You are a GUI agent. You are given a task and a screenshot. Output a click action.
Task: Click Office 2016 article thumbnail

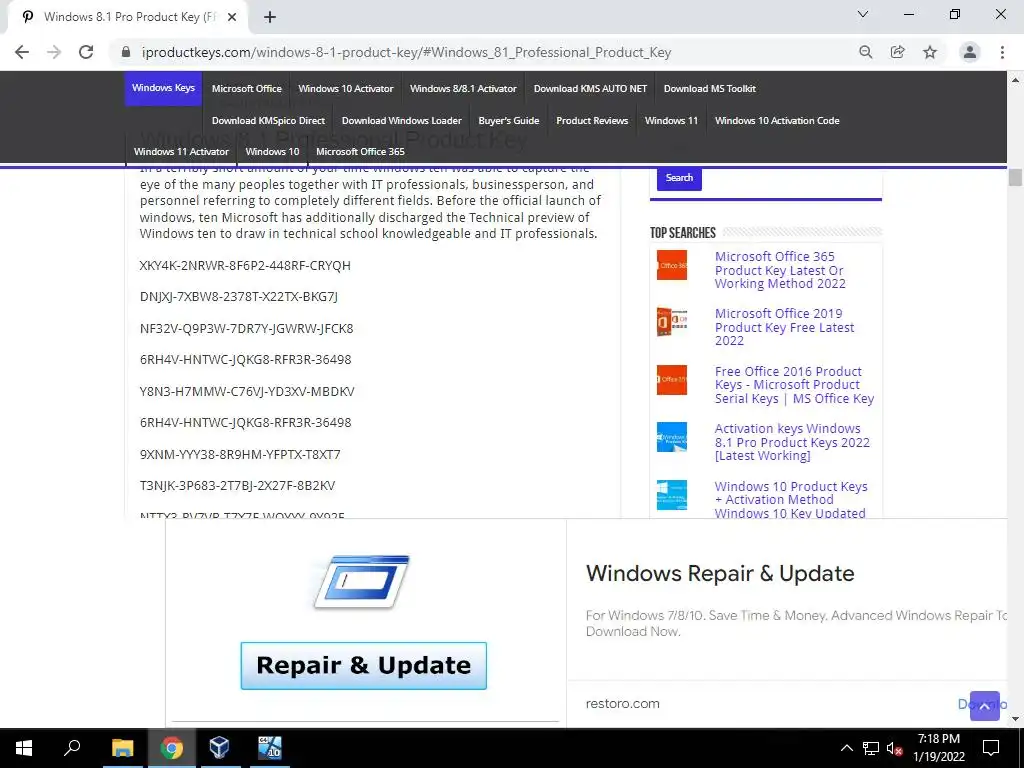(672, 379)
